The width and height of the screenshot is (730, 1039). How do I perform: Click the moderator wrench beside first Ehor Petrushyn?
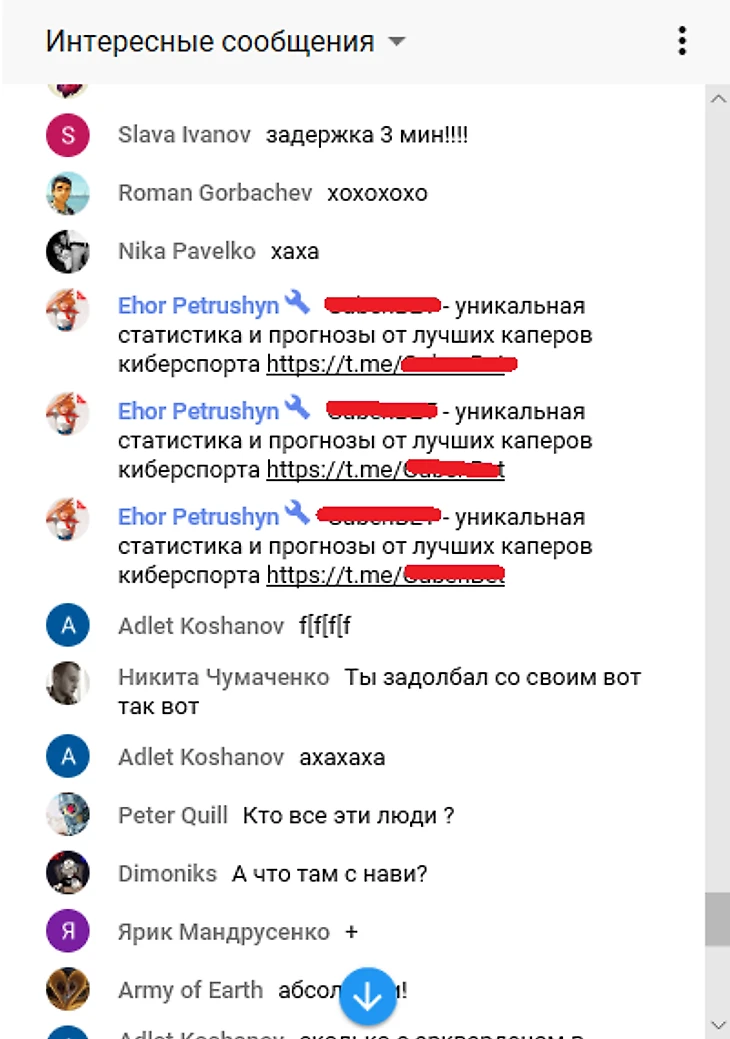(x=297, y=303)
